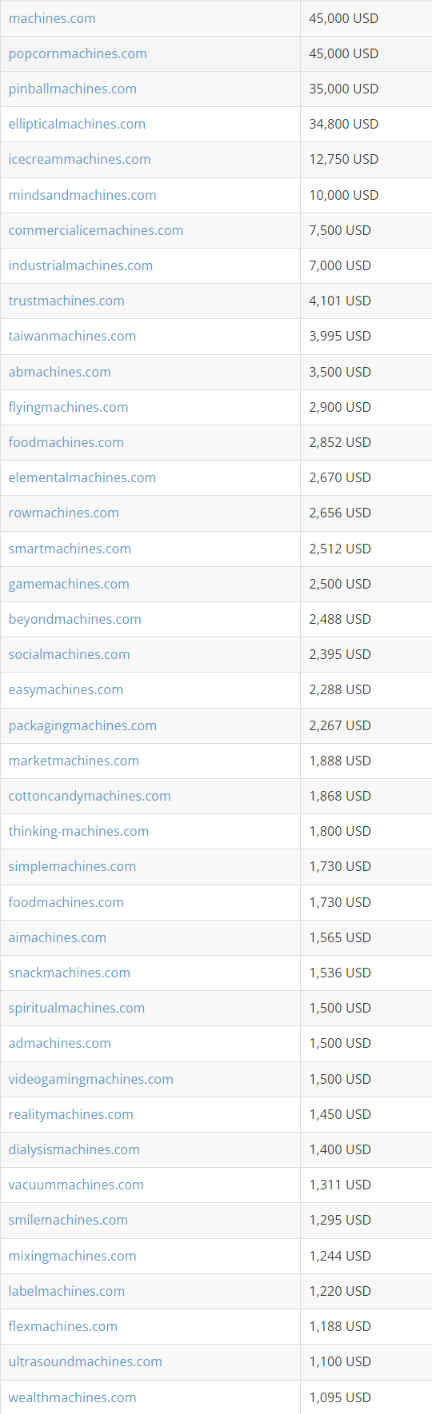Select ellipticalmachines.com link
432x1414 pixels.
77,124
